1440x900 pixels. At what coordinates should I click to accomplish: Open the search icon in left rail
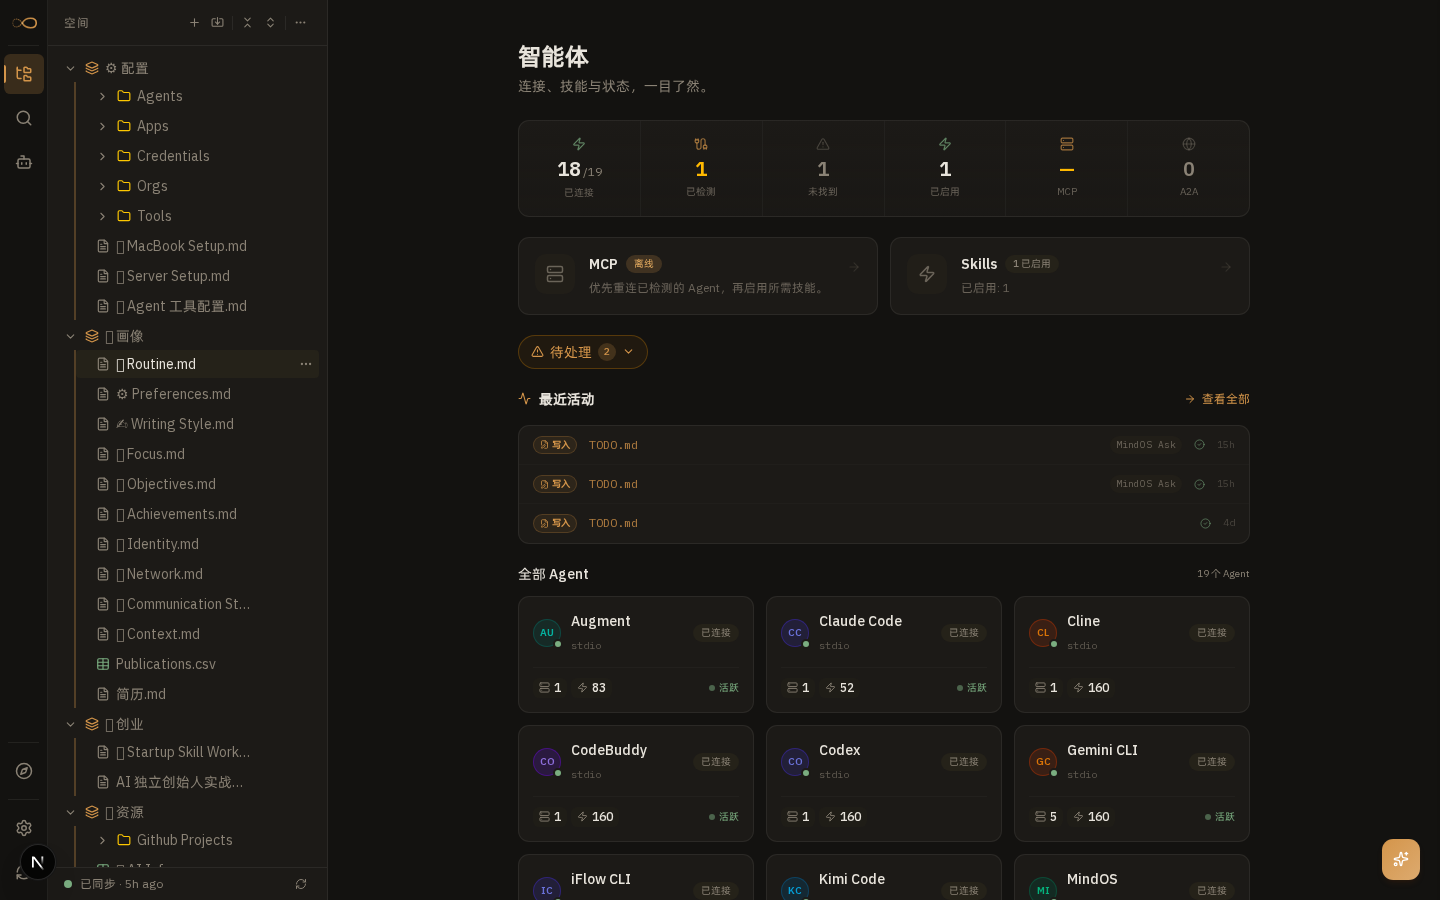click(x=24, y=118)
